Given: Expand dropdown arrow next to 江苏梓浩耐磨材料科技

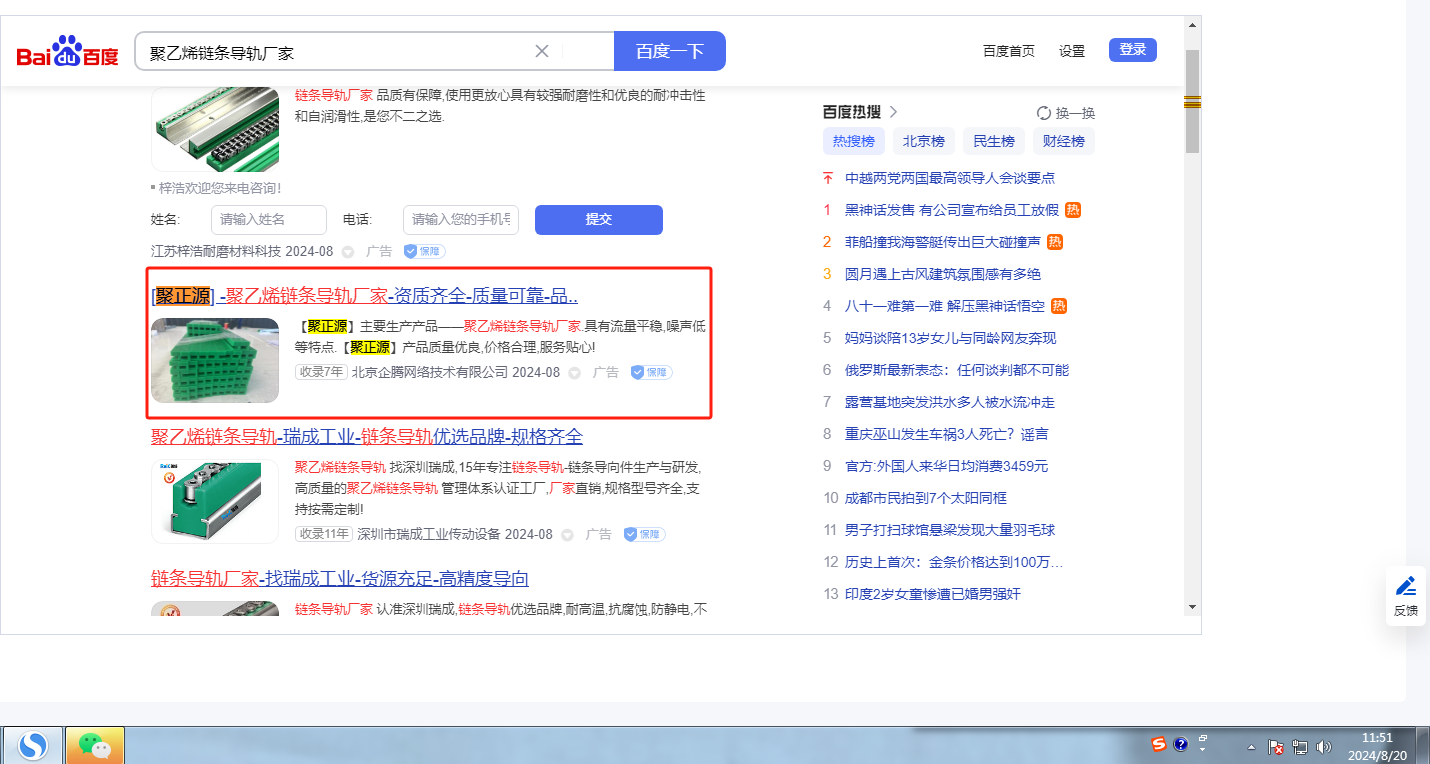Looking at the screenshot, I should (x=348, y=252).
